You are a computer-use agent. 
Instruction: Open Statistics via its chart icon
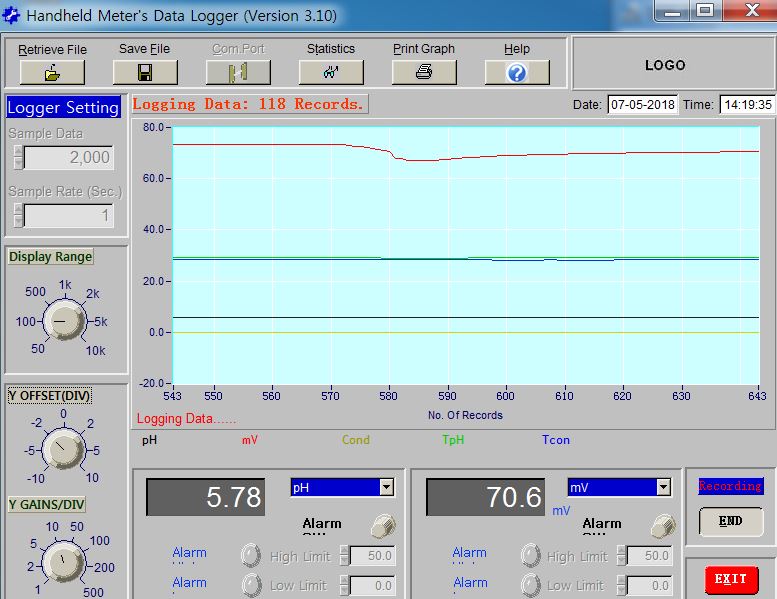(x=331, y=73)
